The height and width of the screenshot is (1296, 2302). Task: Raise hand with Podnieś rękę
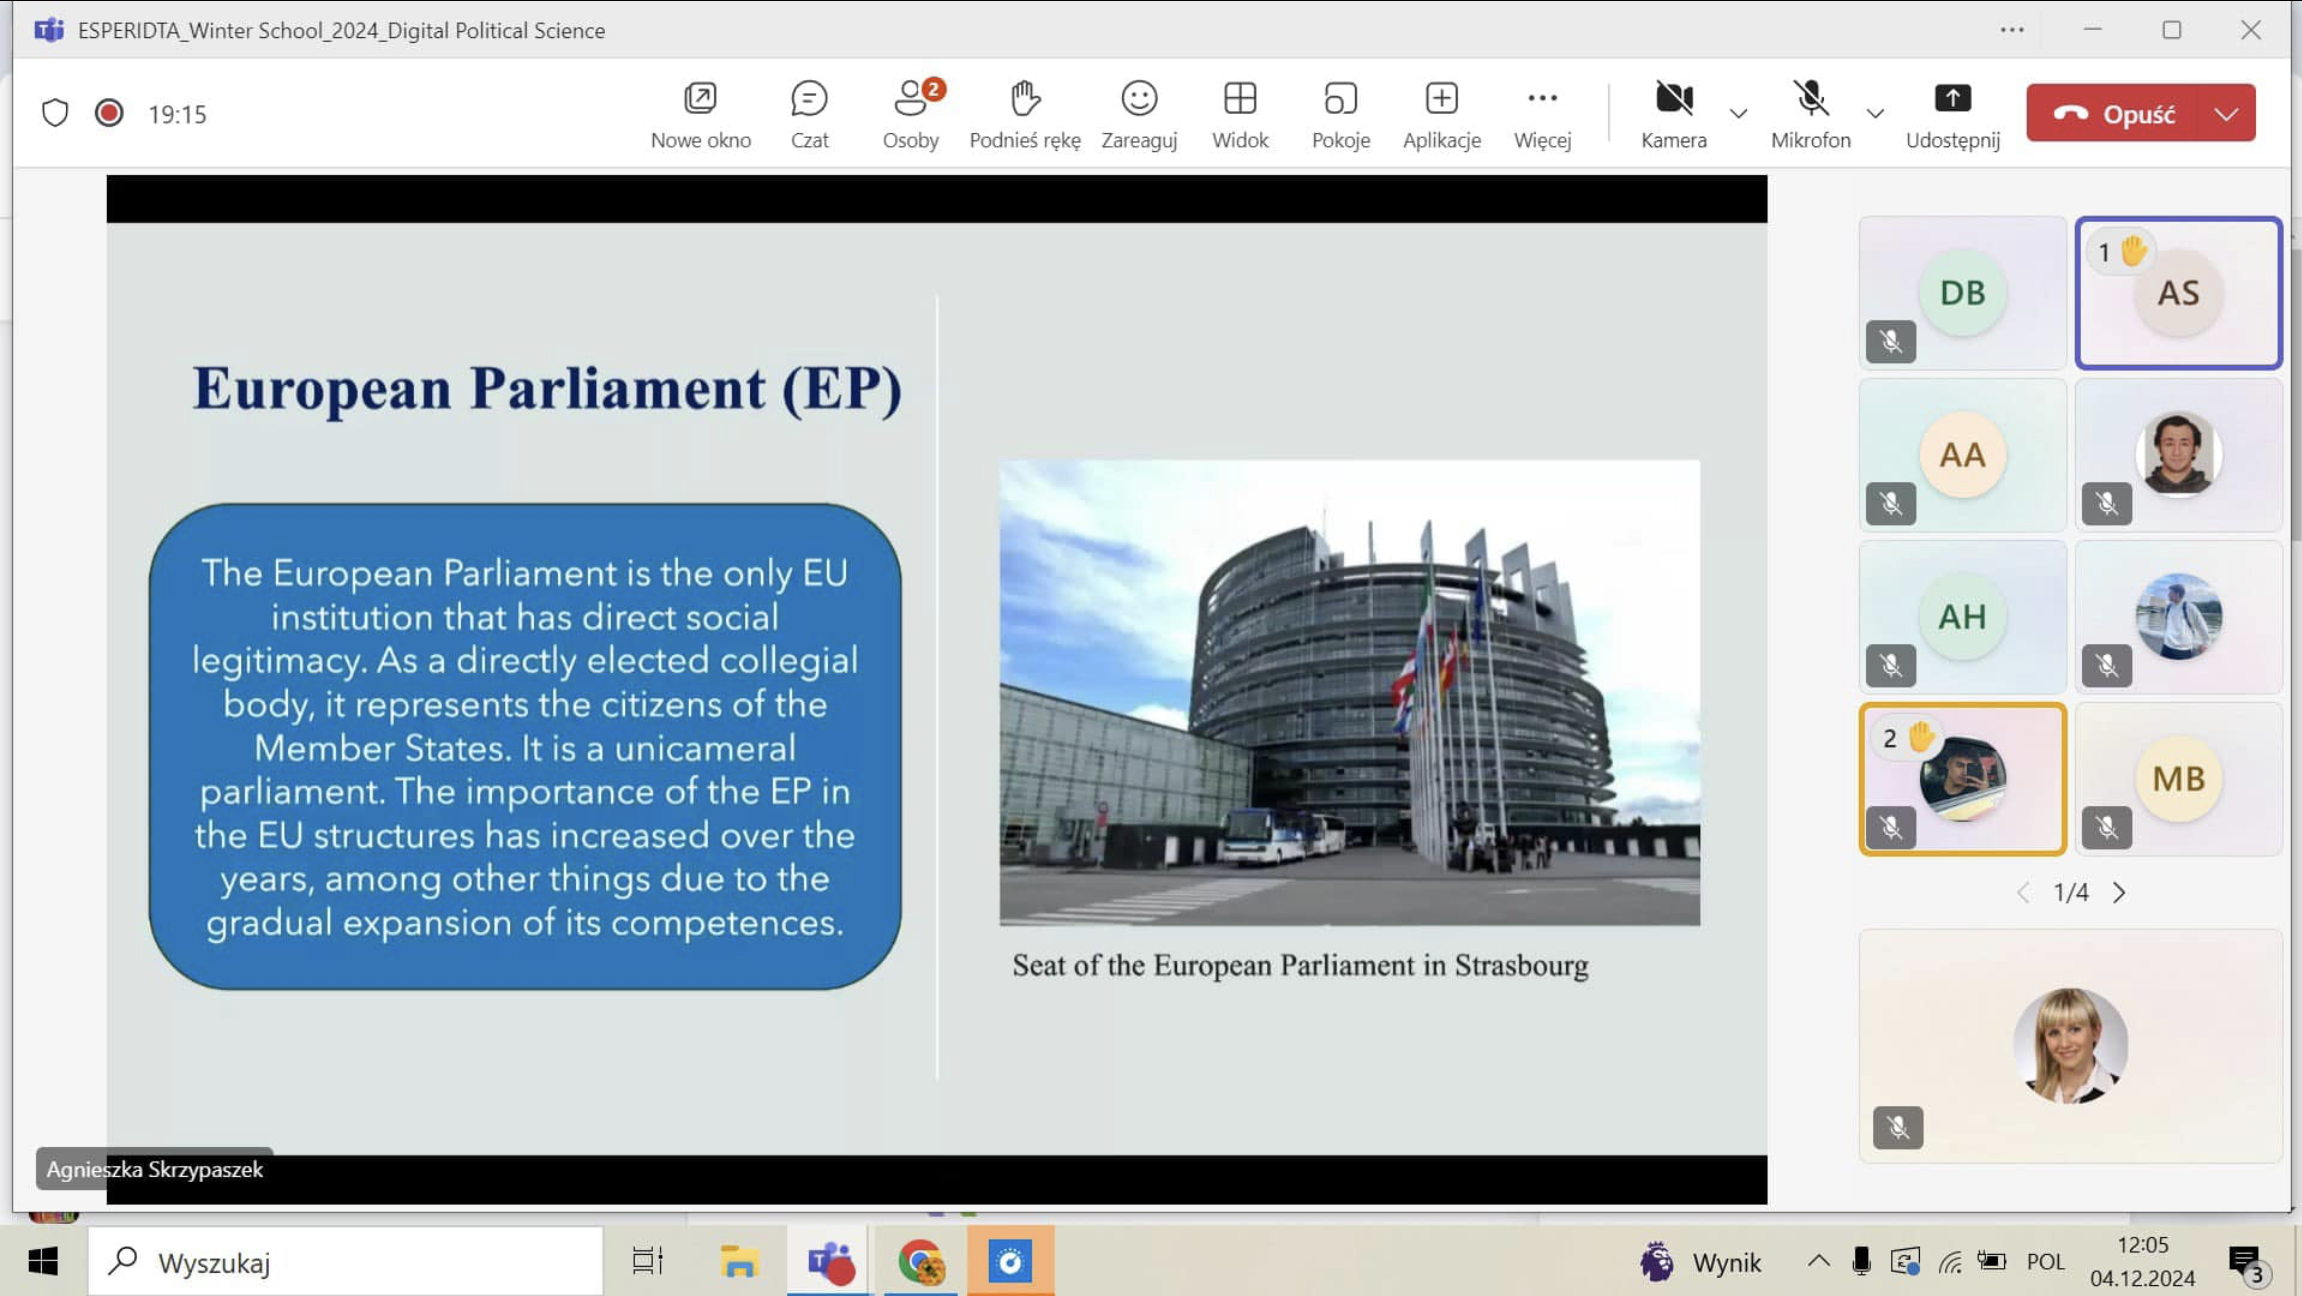pyautogui.click(x=1024, y=114)
